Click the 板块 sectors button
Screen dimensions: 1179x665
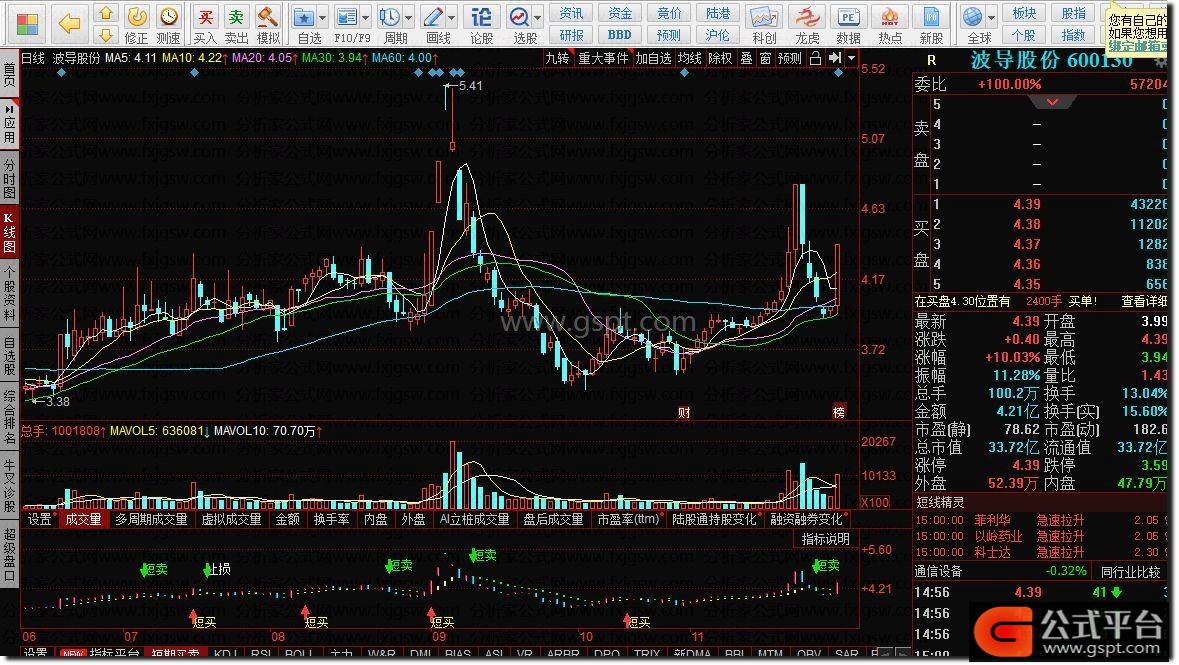pos(1024,14)
